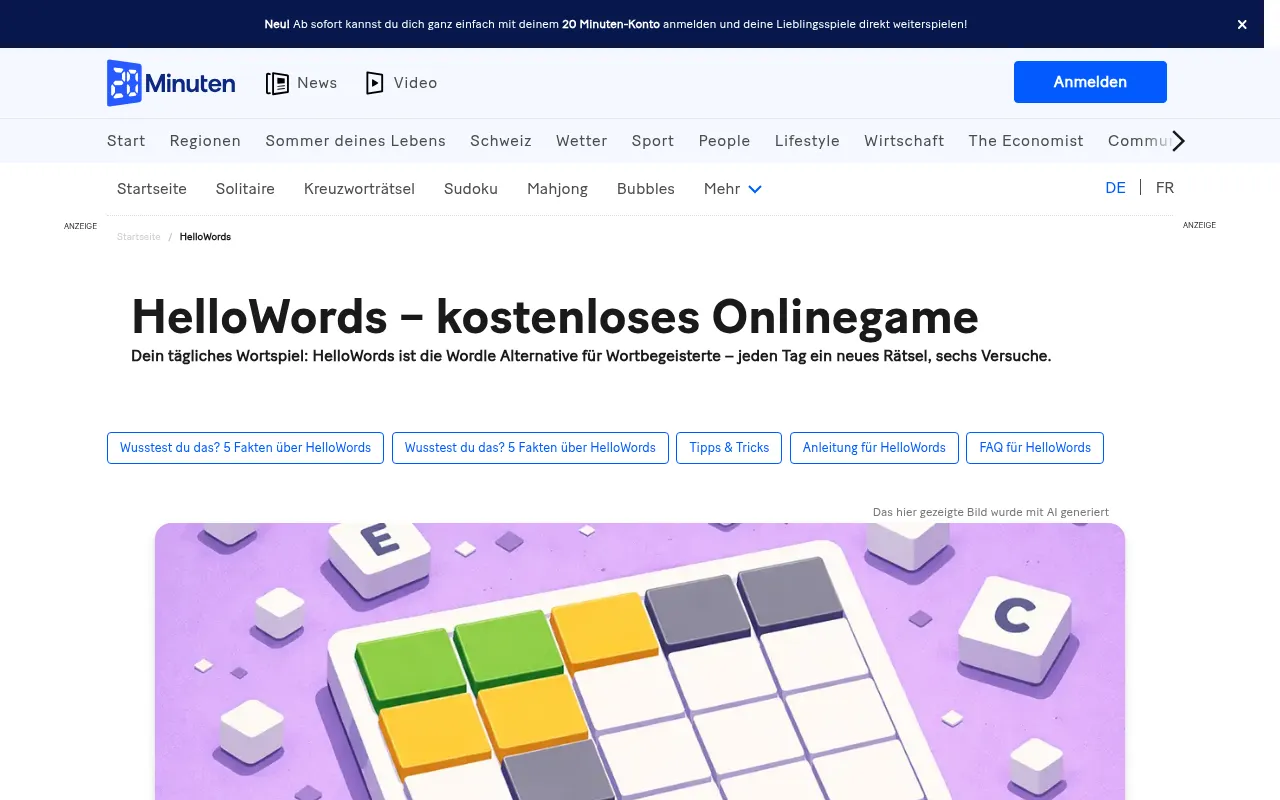The width and height of the screenshot is (1280, 800).
Task: Click the Video play icon
Action: (375, 83)
